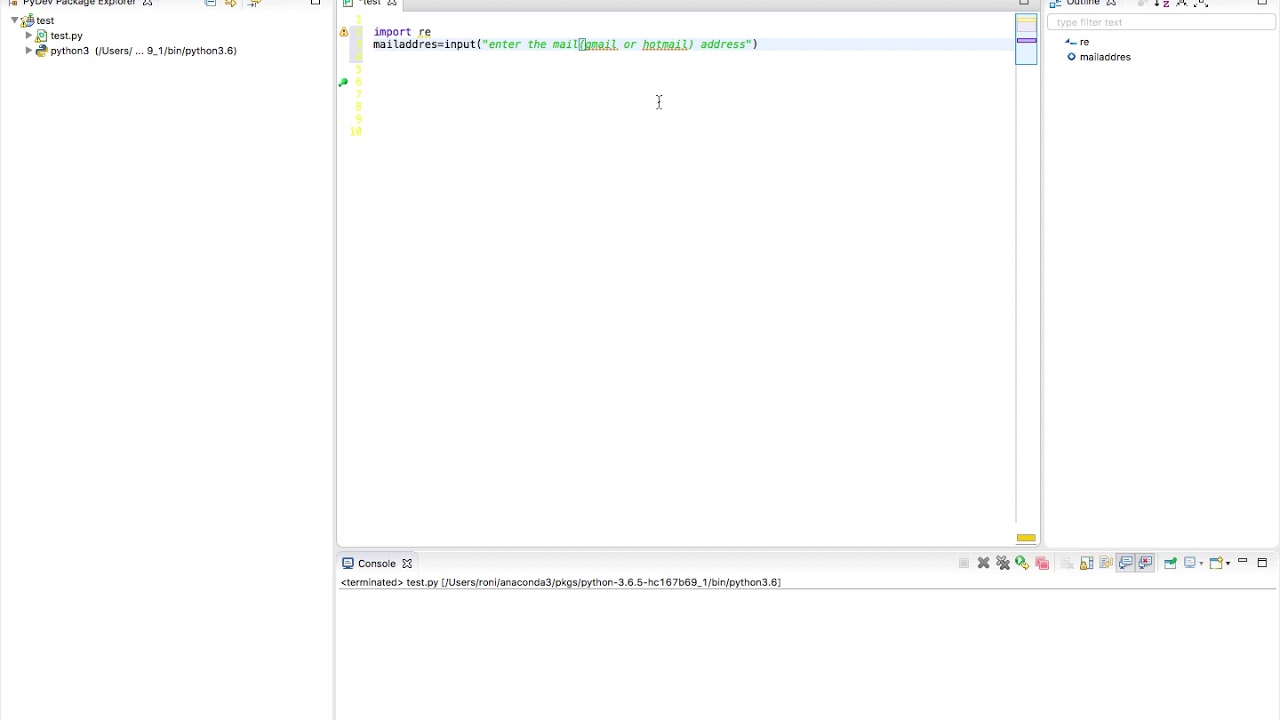This screenshot has width=1280, height=720.
Task: Toggle Word Wrap in the Console
Action: [x=1106, y=563]
